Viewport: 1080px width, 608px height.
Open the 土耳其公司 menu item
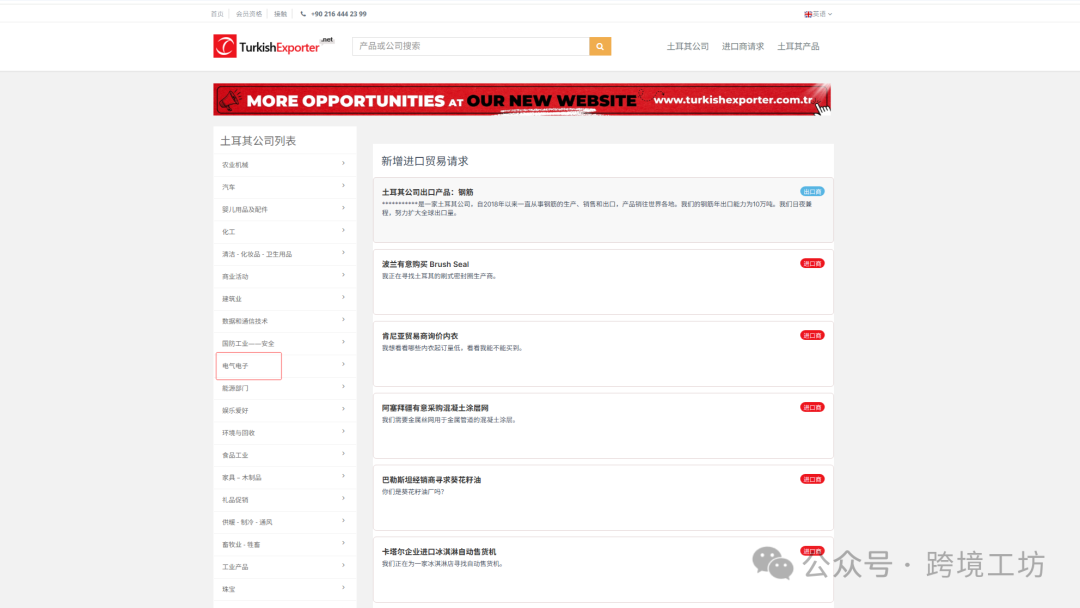[x=687, y=46]
